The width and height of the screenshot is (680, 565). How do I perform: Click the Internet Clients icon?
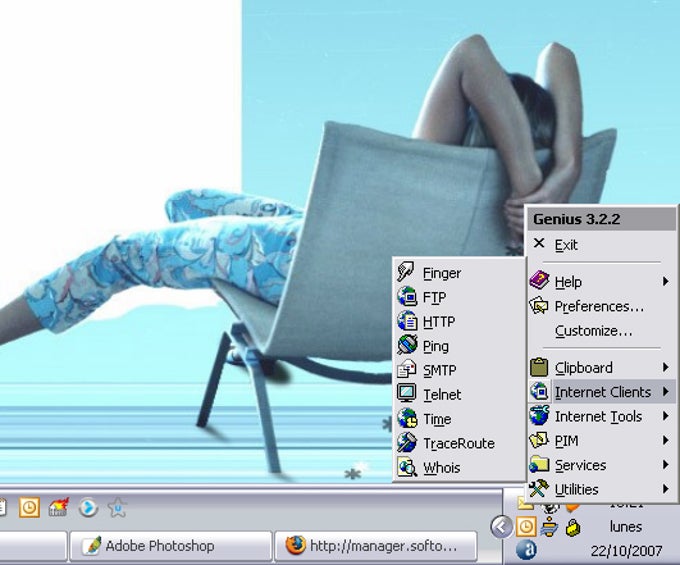coord(539,392)
